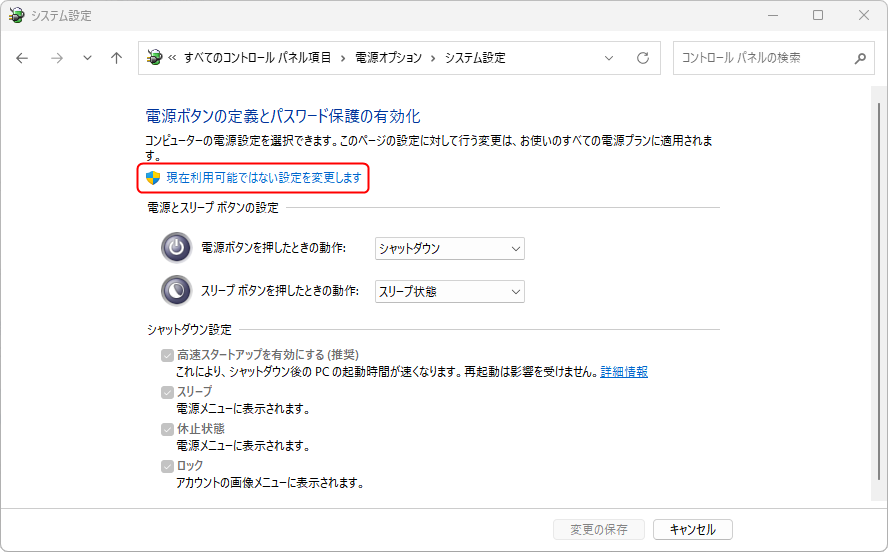The image size is (888, 552).
Task: Click the forward navigation arrow
Action: click(57, 58)
